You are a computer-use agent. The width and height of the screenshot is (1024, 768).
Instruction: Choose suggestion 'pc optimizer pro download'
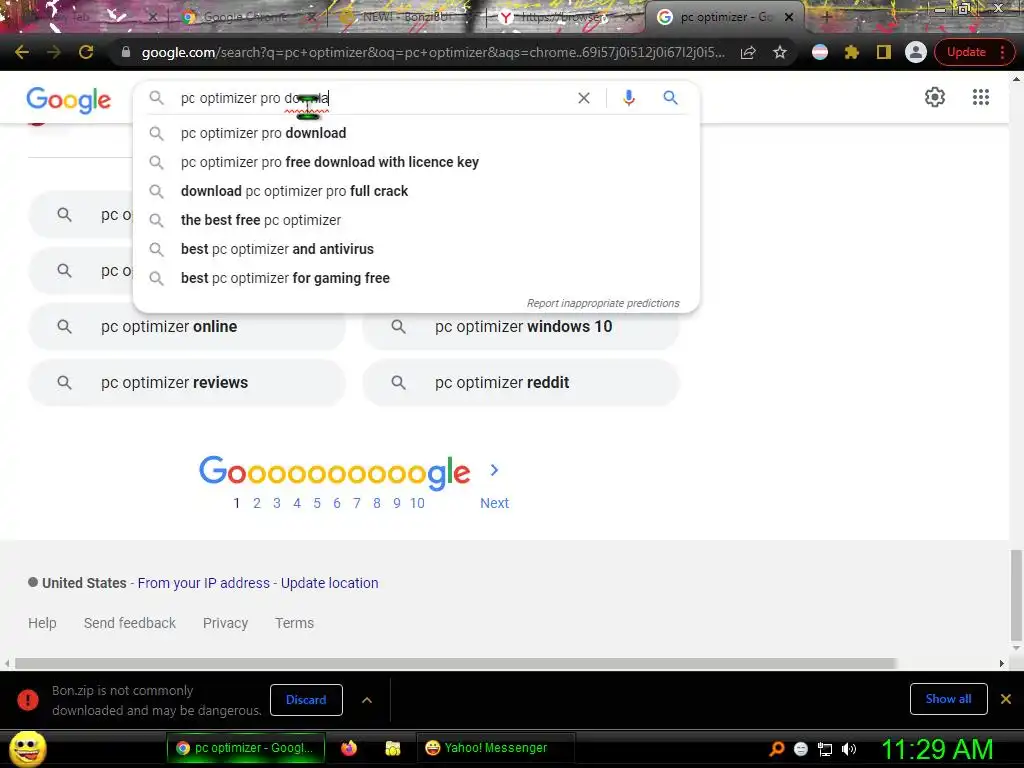tap(416, 133)
